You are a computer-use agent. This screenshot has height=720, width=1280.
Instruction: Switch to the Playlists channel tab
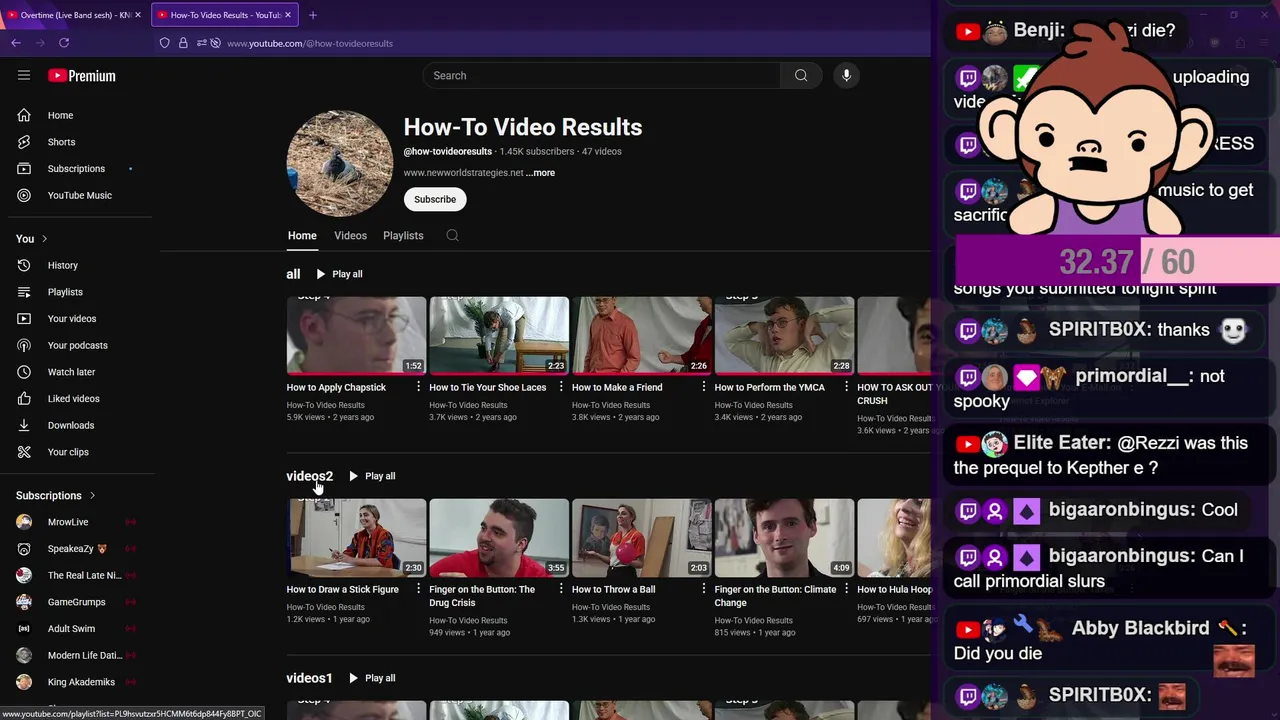(x=403, y=236)
